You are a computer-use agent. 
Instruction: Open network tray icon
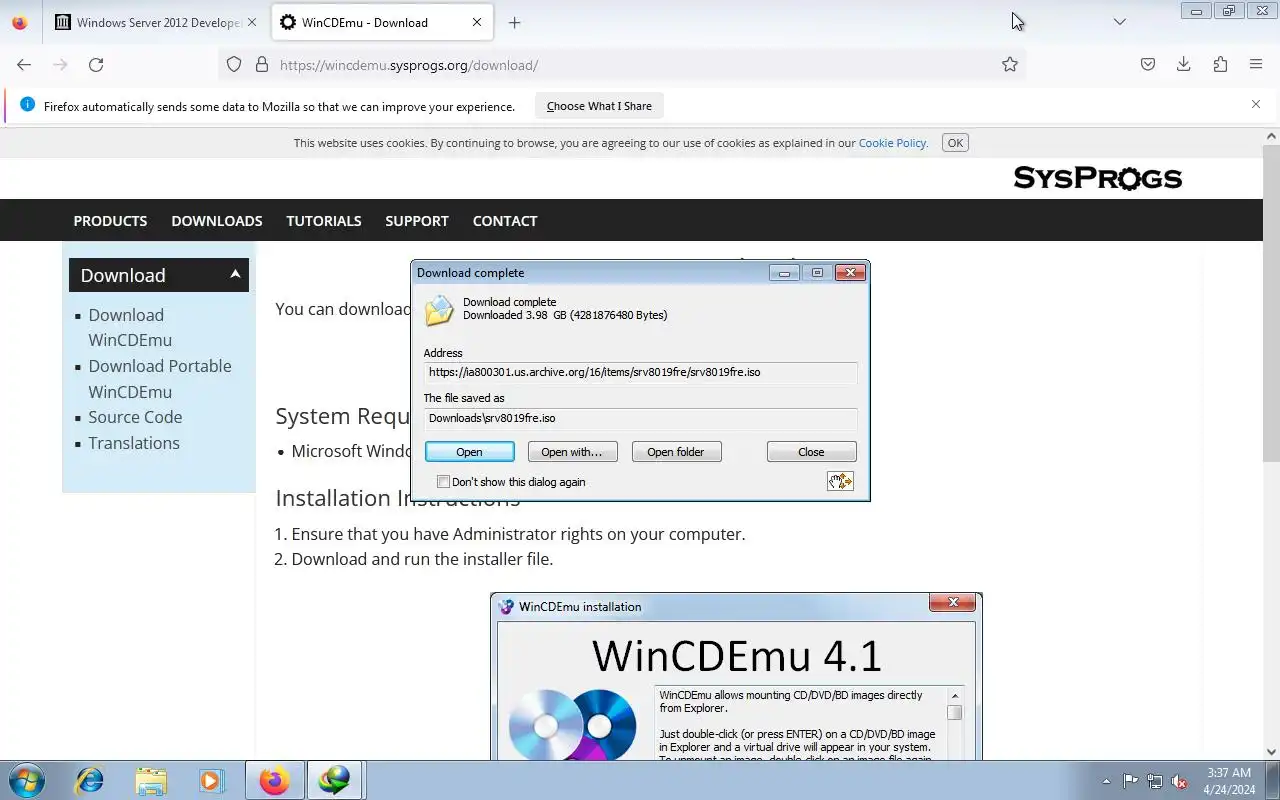tap(1155, 781)
